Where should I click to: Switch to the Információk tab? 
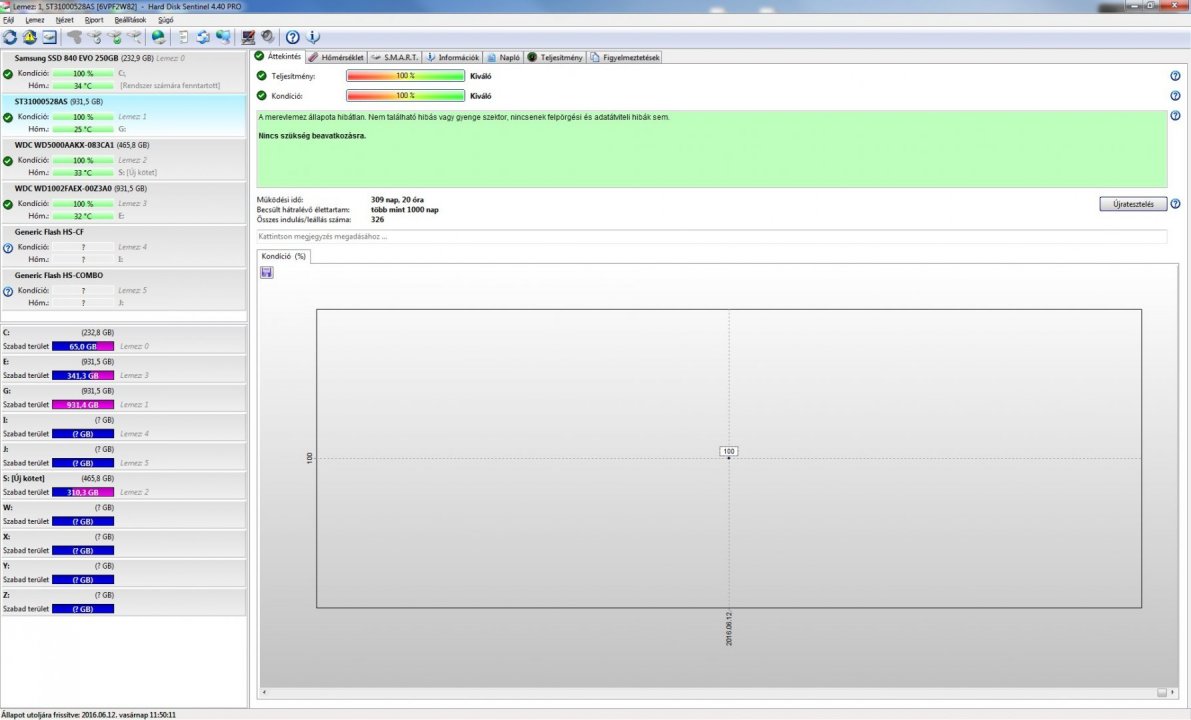[x=453, y=57]
